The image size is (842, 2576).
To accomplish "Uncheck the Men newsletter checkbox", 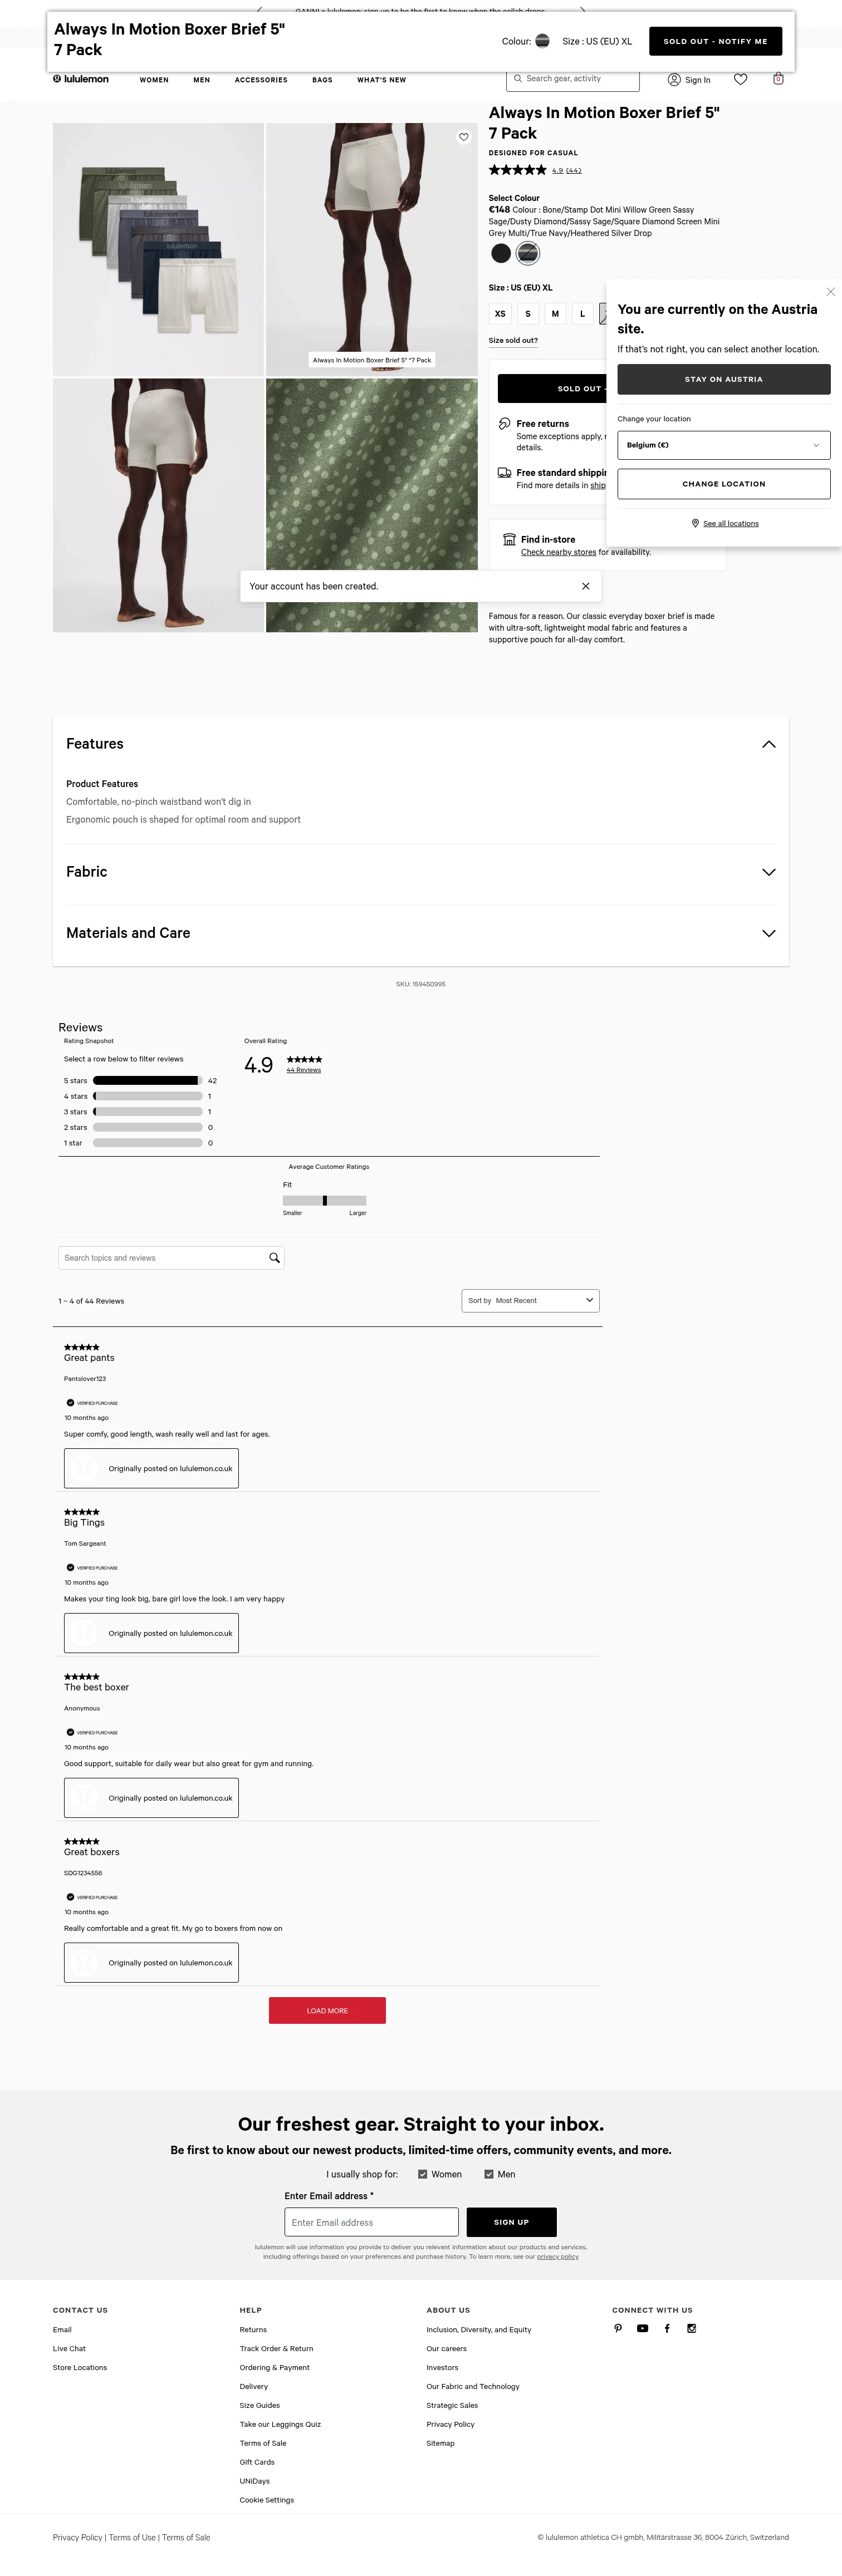I will coord(489,2174).
